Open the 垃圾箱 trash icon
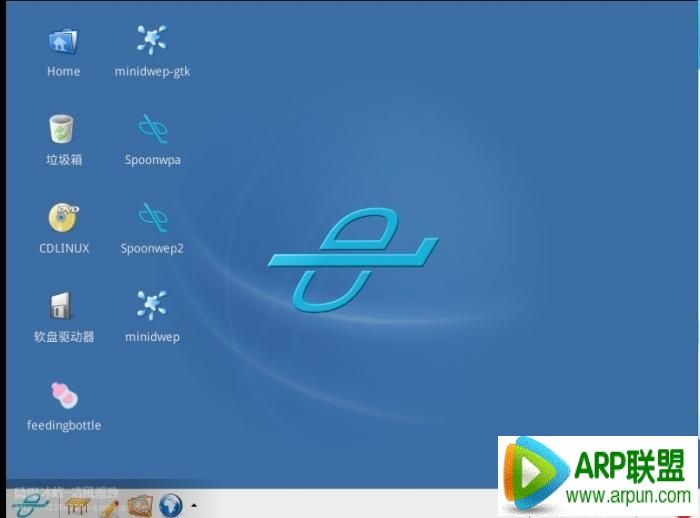The width and height of the screenshot is (700, 518). click(62, 129)
